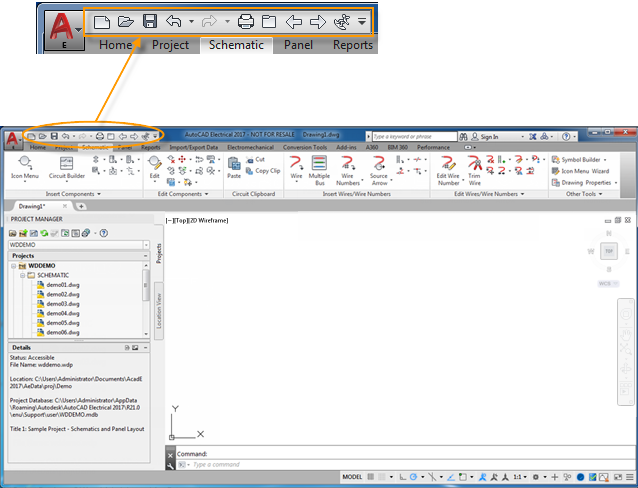Click the Plot printer icon in enlarged callout
Viewport: 638px width, 488px height.
pos(246,21)
